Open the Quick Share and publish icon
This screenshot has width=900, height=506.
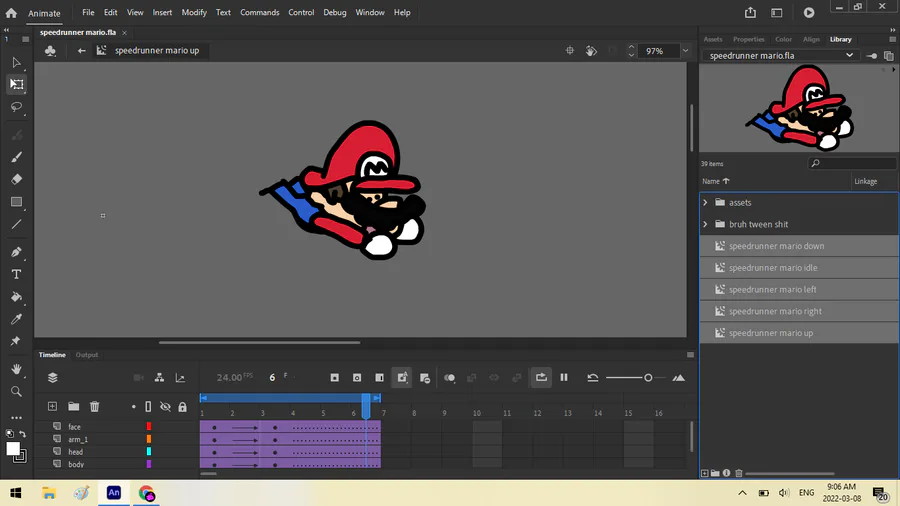(750, 12)
